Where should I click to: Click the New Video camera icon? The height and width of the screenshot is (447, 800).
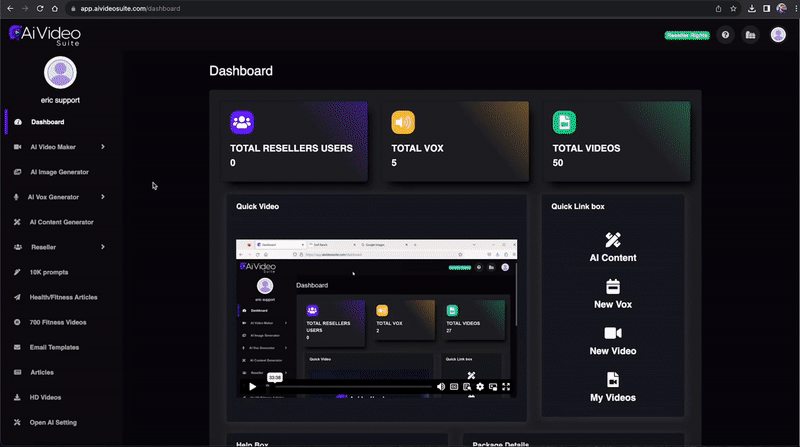point(613,333)
